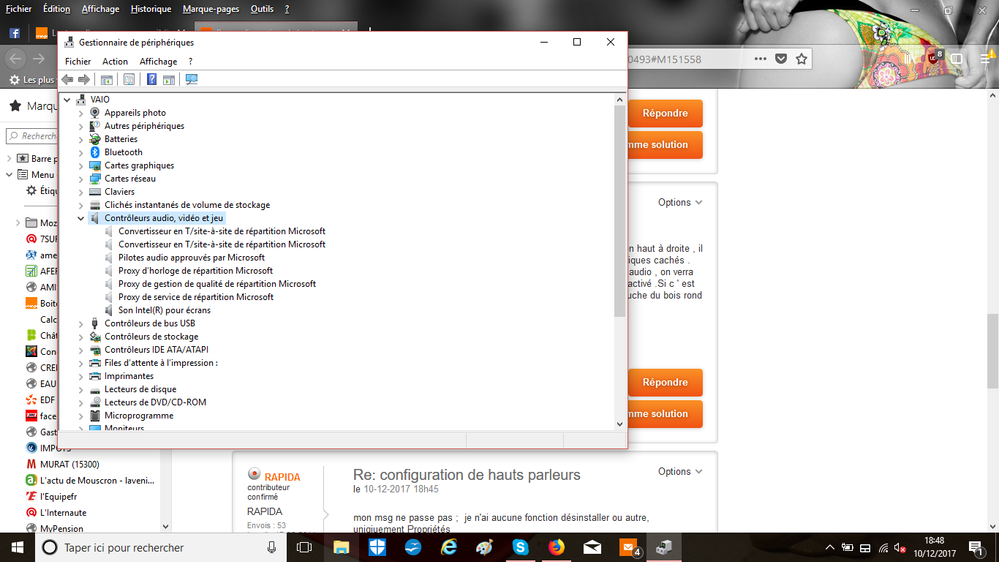Click the blue Help question mark icon
The image size is (999, 562).
pos(152,80)
